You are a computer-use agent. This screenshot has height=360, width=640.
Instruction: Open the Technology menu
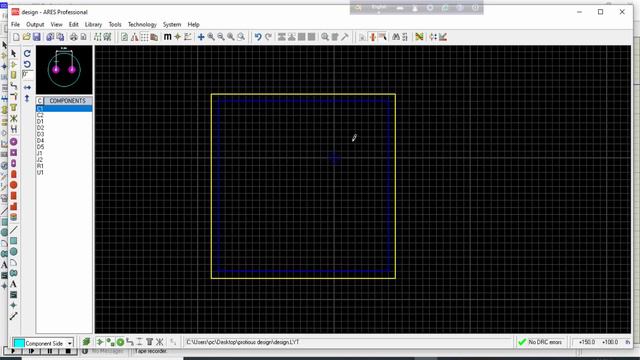(x=142, y=24)
